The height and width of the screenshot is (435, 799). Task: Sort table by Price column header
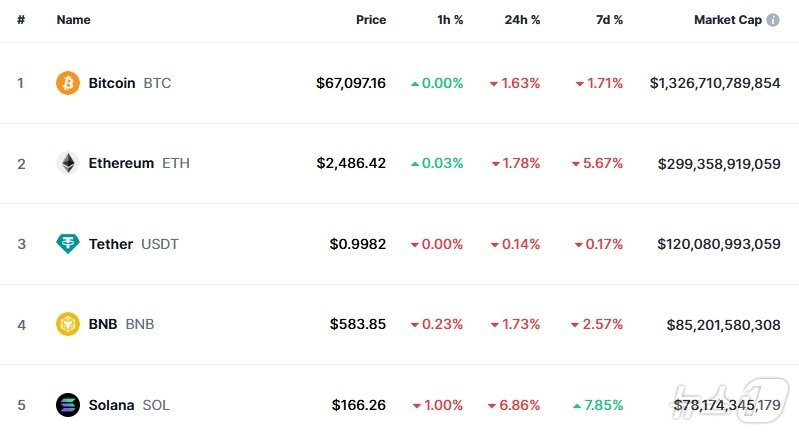point(371,20)
